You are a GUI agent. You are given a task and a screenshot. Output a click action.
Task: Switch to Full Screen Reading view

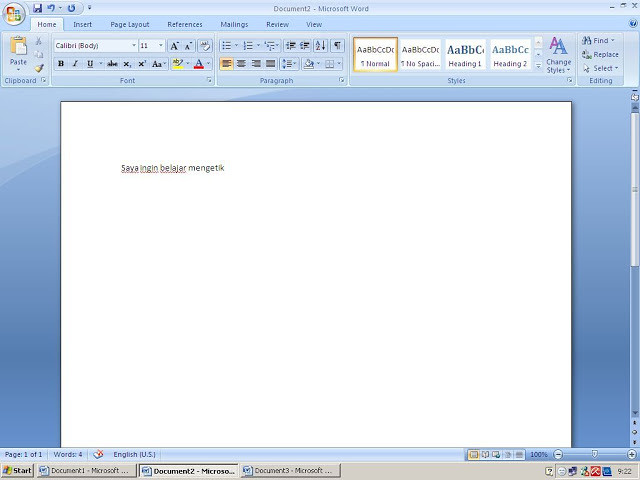click(485, 454)
